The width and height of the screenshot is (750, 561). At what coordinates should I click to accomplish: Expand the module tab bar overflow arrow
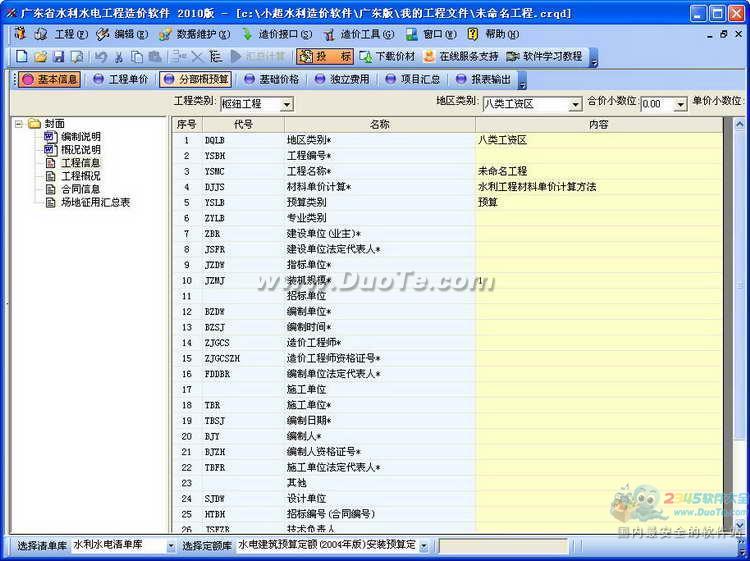(522, 80)
